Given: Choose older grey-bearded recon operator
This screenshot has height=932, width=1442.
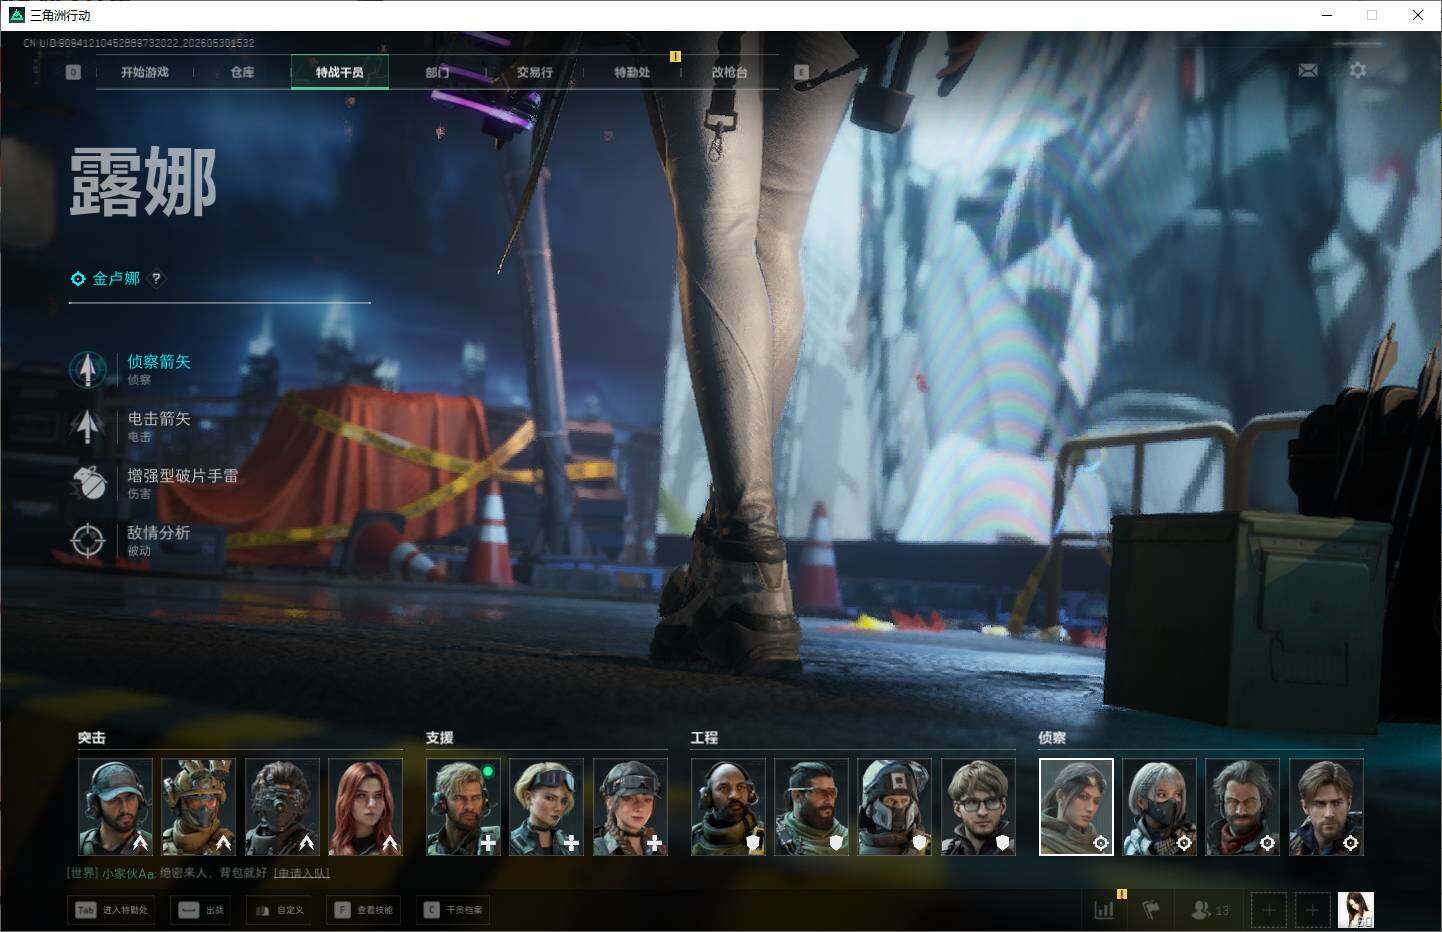Looking at the screenshot, I should click(x=1242, y=806).
